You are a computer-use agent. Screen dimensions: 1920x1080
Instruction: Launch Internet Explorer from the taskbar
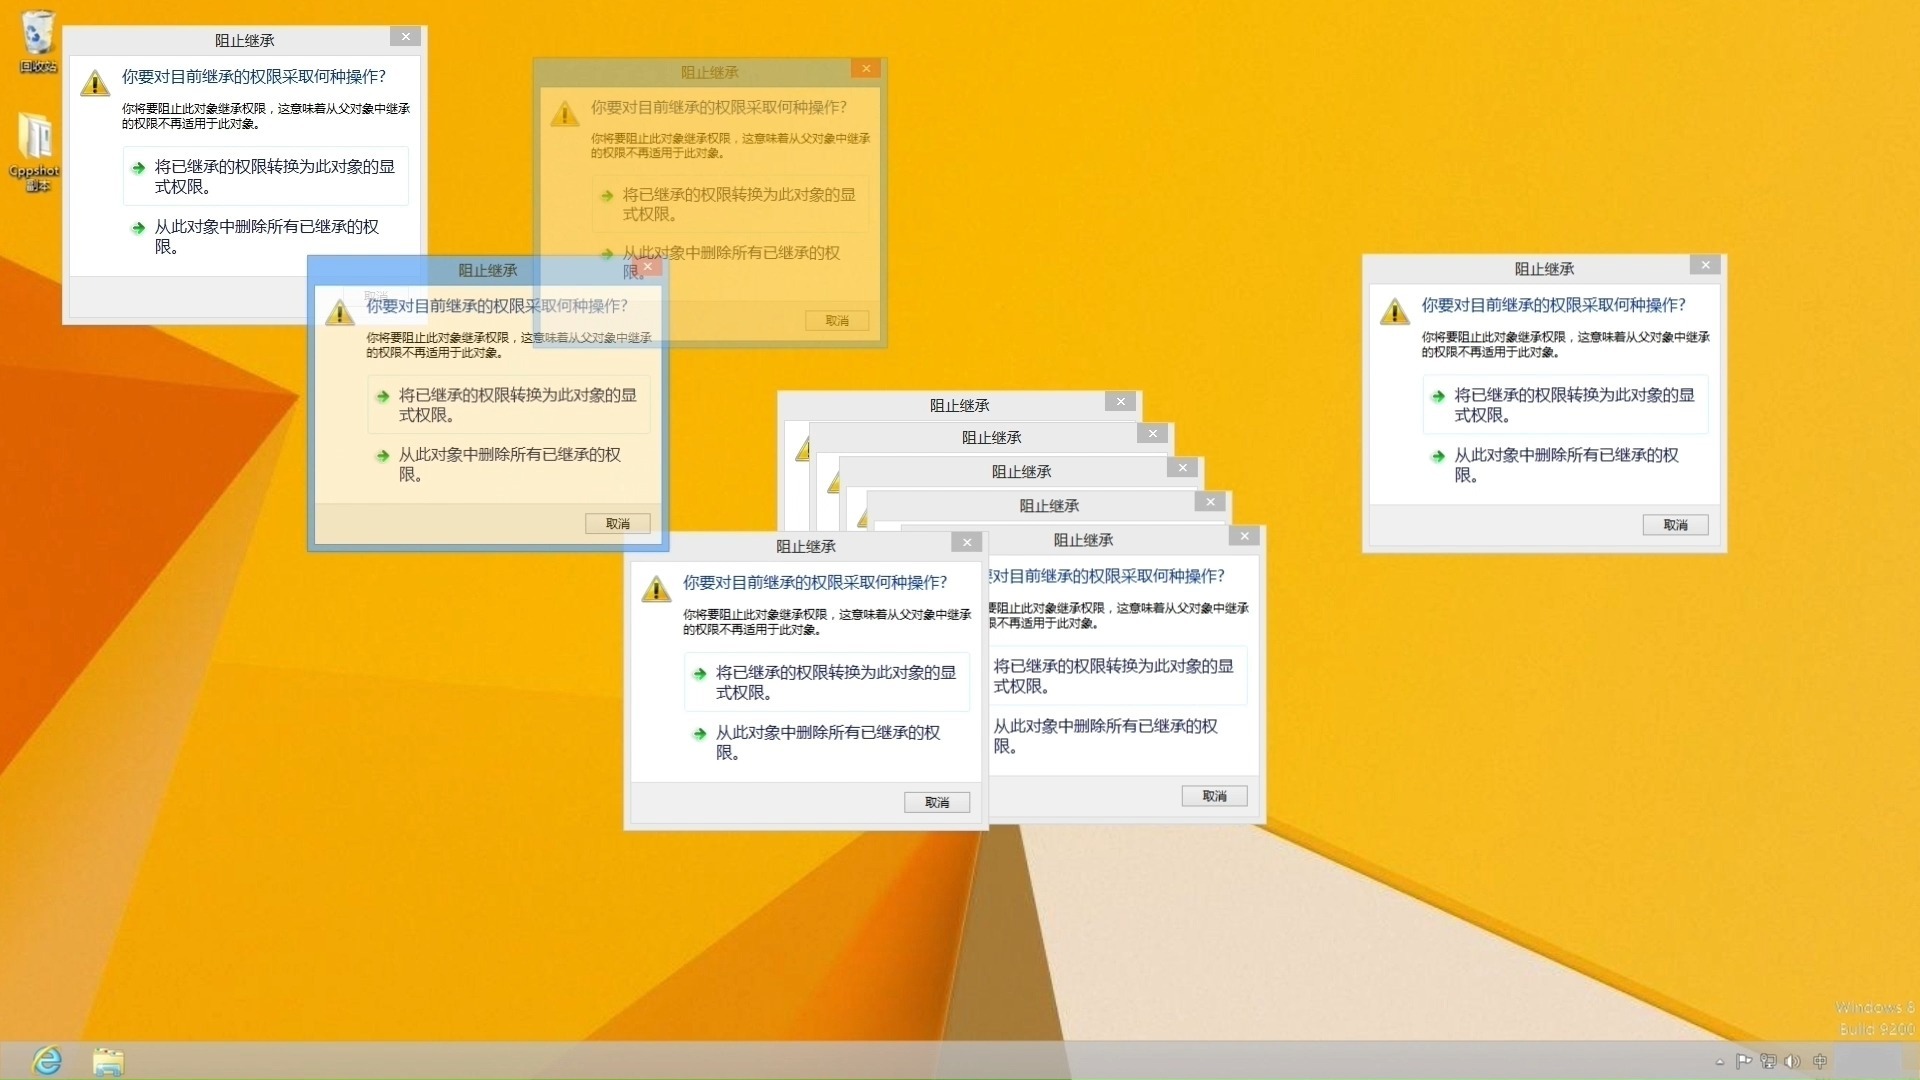47,1060
